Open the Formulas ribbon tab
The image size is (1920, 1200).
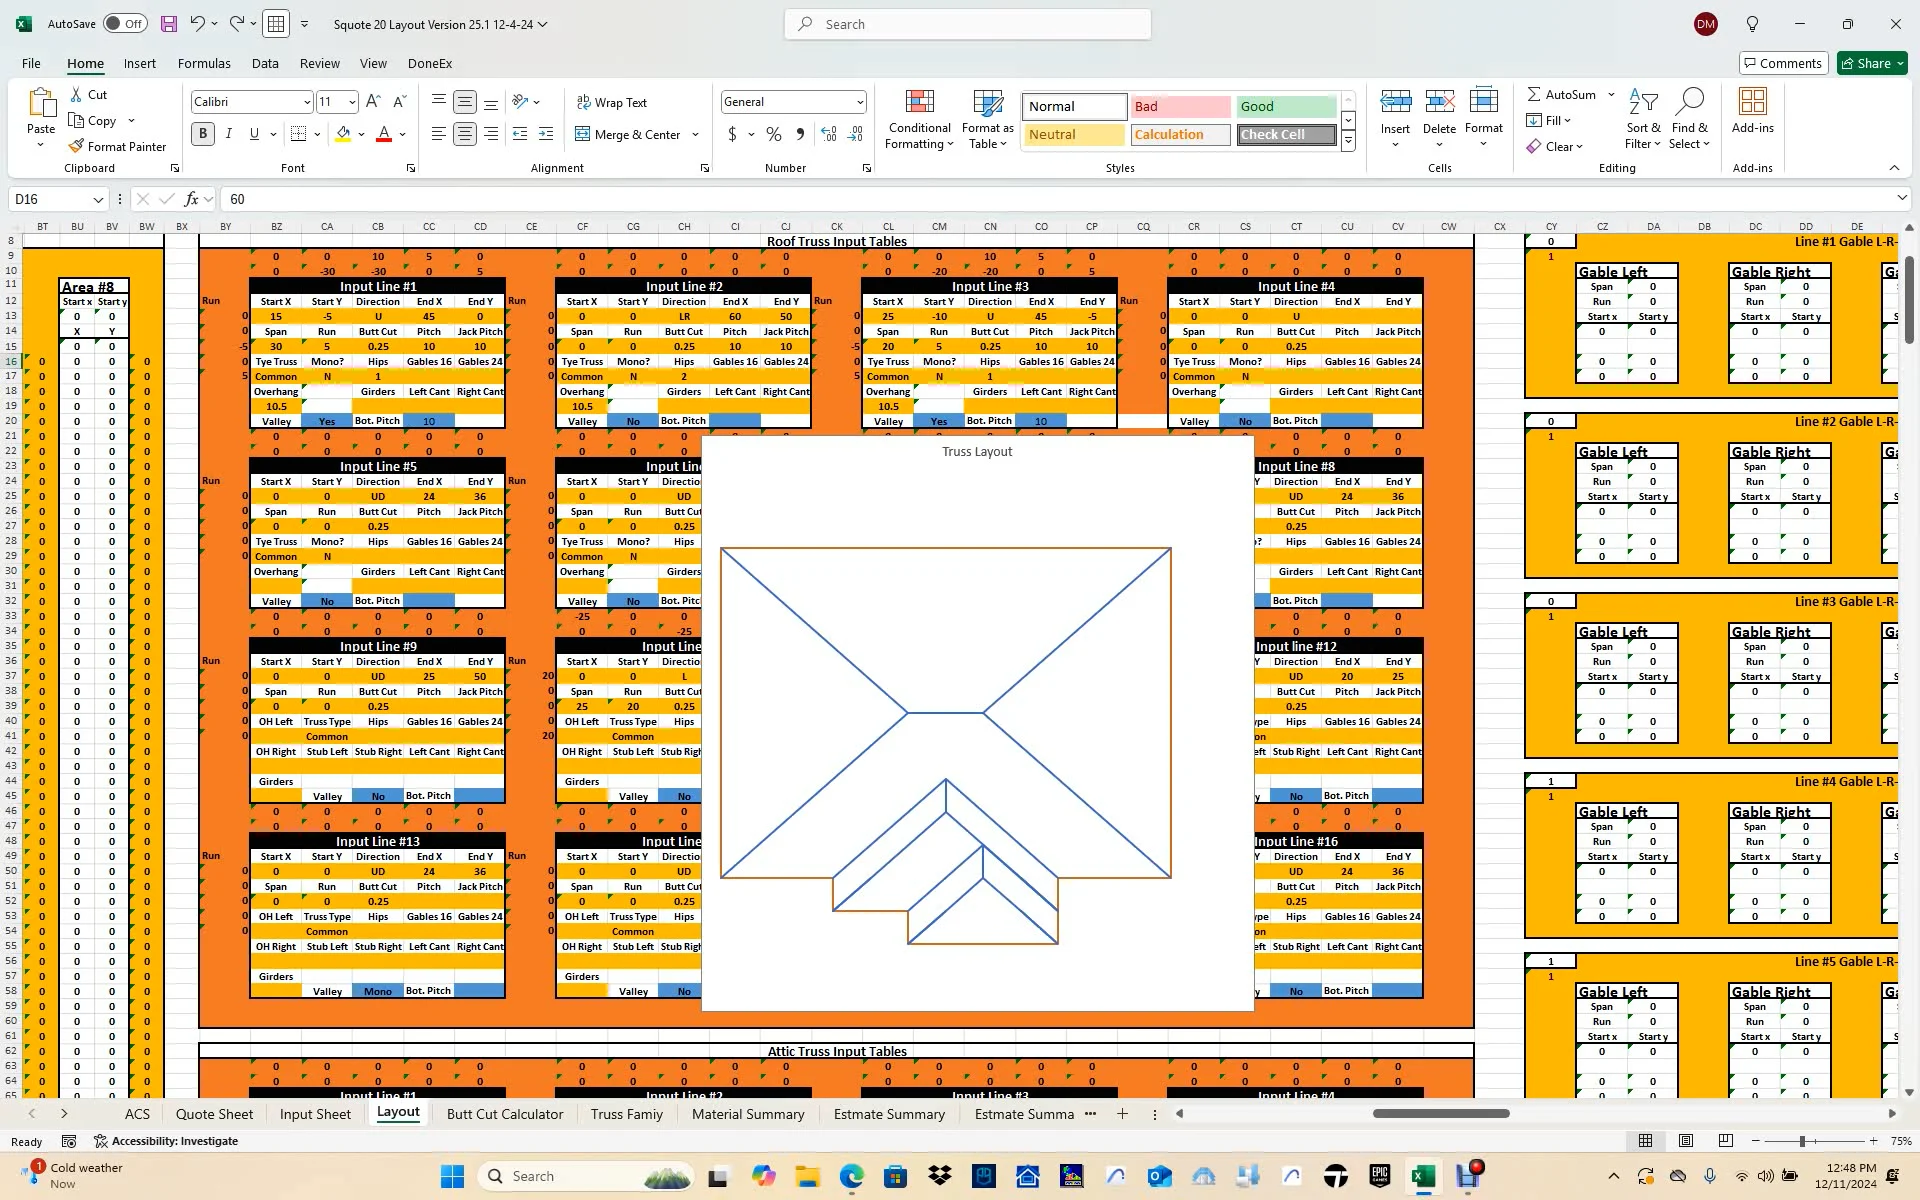coord(204,63)
